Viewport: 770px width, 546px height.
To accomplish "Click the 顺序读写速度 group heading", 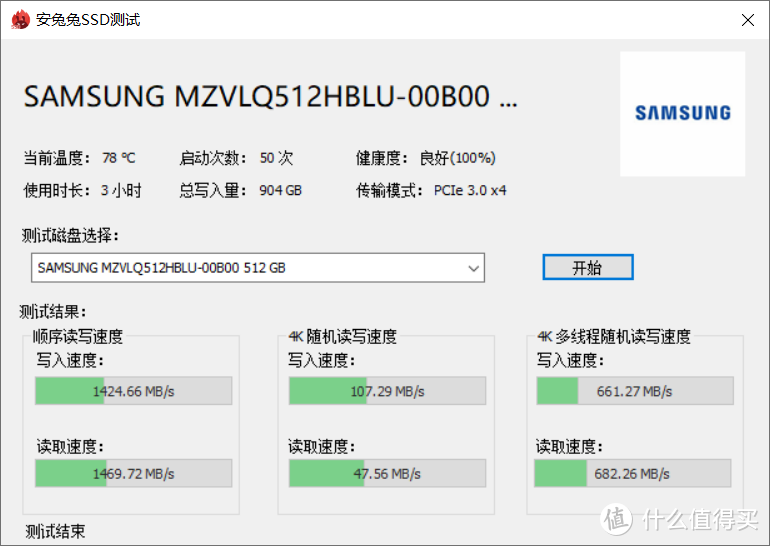I will (x=78, y=337).
